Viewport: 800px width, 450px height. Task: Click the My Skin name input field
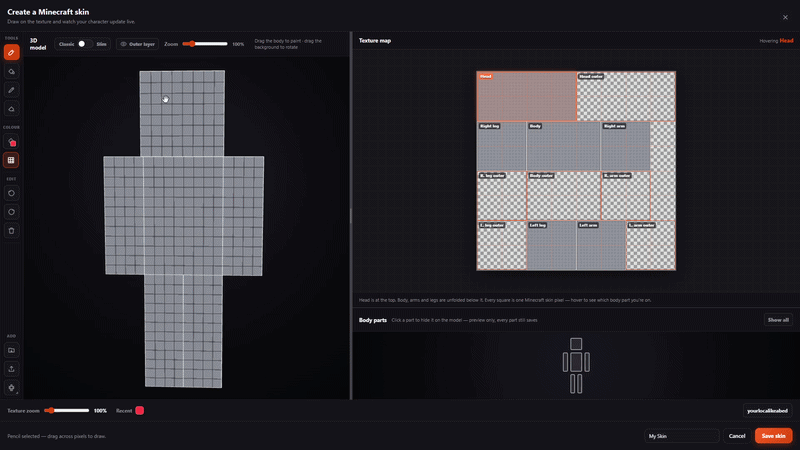pos(682,436)
